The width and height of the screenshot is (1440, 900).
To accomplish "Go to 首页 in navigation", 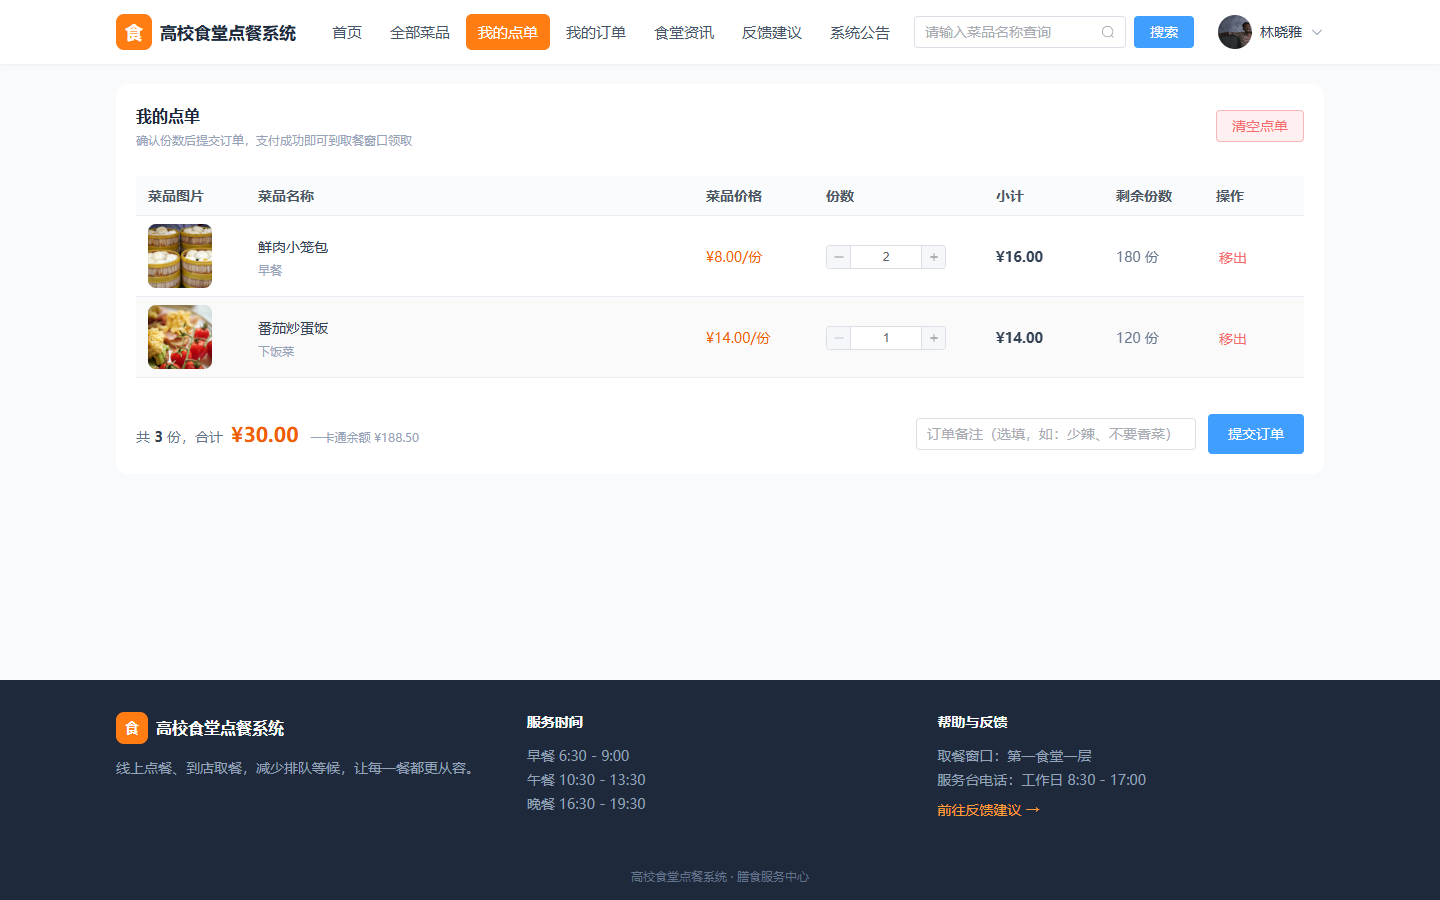I will pyautogui.click(x=347, y=32).
